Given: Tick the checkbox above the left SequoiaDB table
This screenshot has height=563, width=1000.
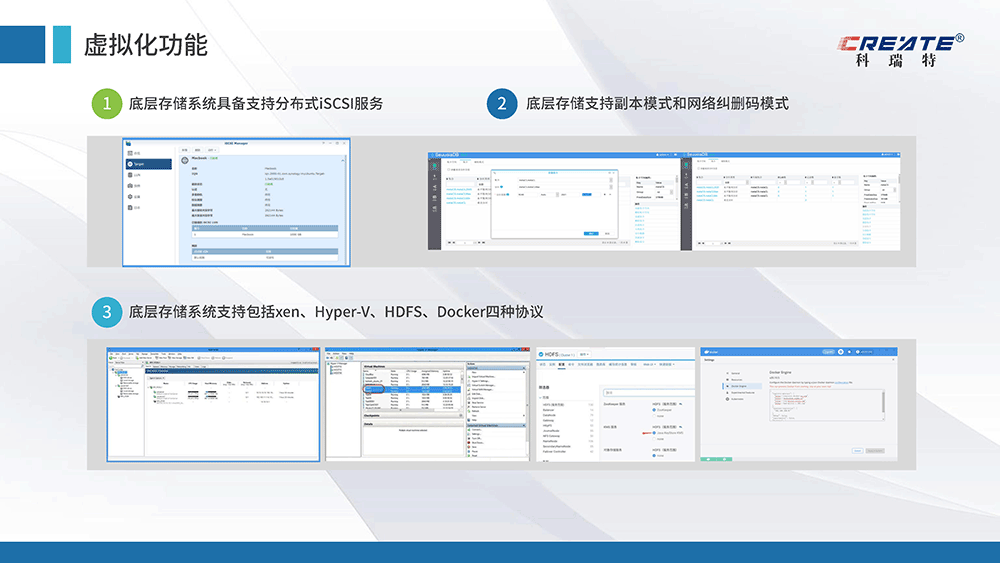Looking at the screenshot, I should pyautogui.click(x=448, y=169).
